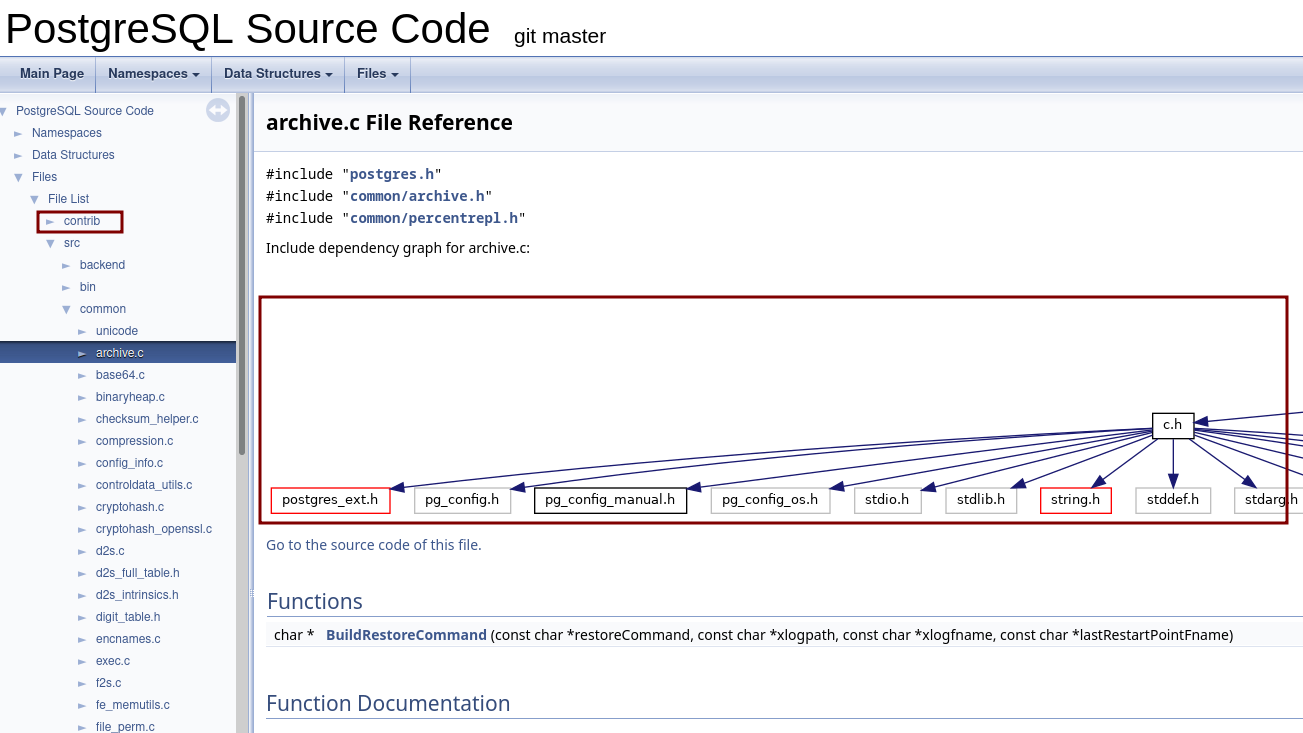Open the common/percentrepl.h include link
This screenshot has height=733, width=1303.
433,218
